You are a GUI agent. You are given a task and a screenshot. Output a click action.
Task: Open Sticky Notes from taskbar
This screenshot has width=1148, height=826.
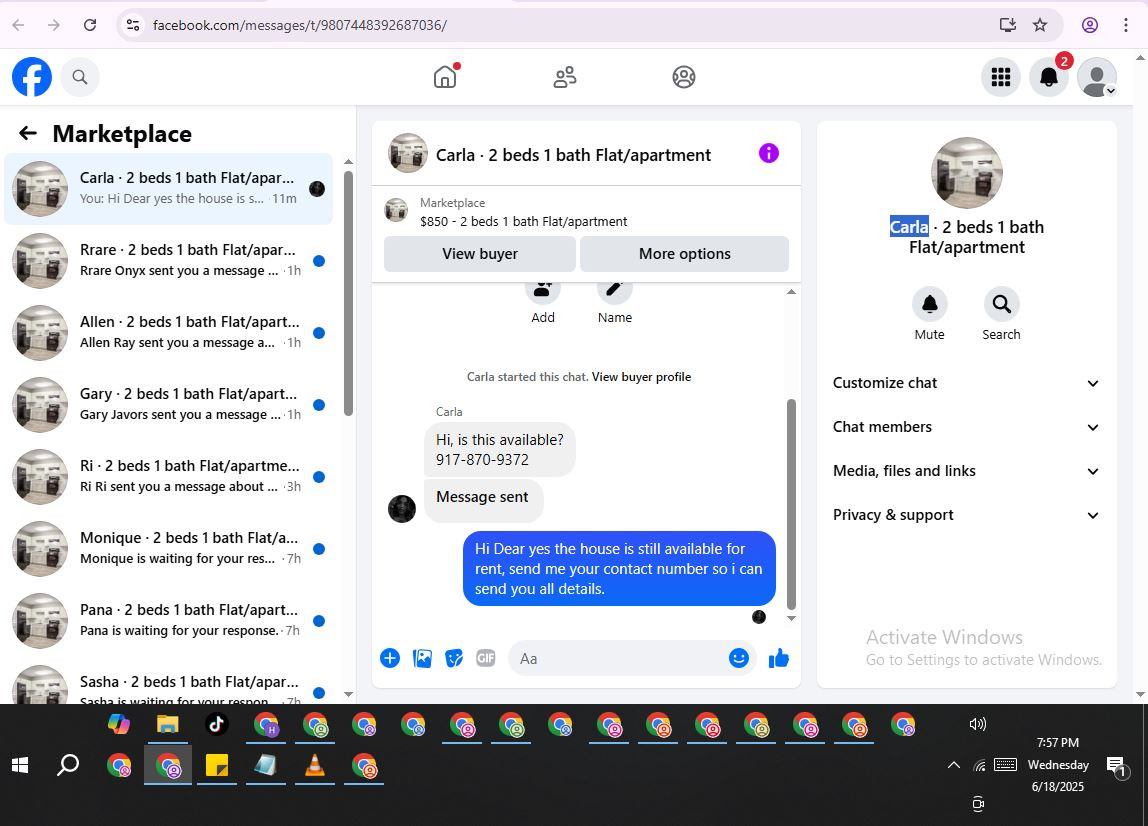click(x=217, y=766)
